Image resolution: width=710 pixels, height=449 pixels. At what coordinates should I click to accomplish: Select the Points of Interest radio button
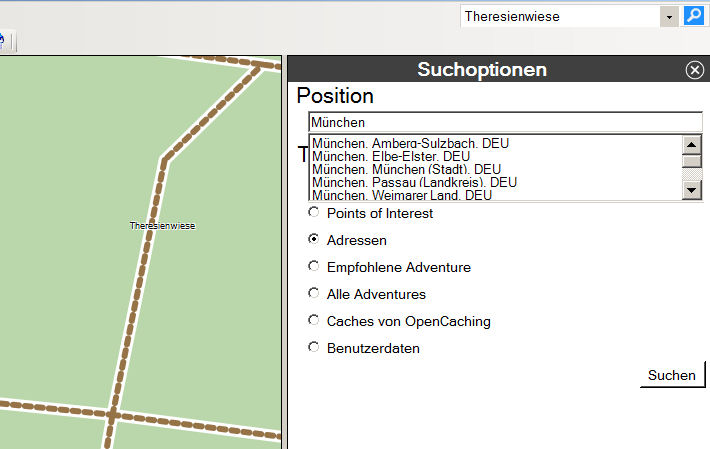314,212
